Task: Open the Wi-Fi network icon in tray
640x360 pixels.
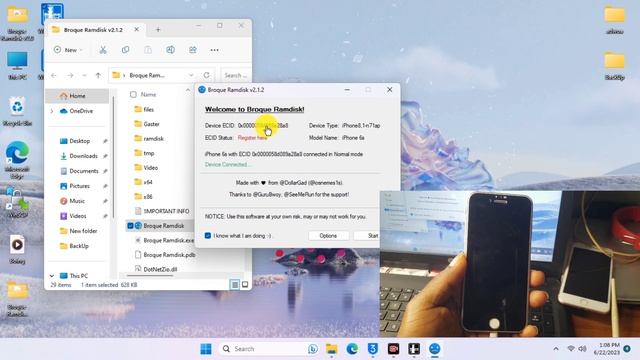Action: 571,349
